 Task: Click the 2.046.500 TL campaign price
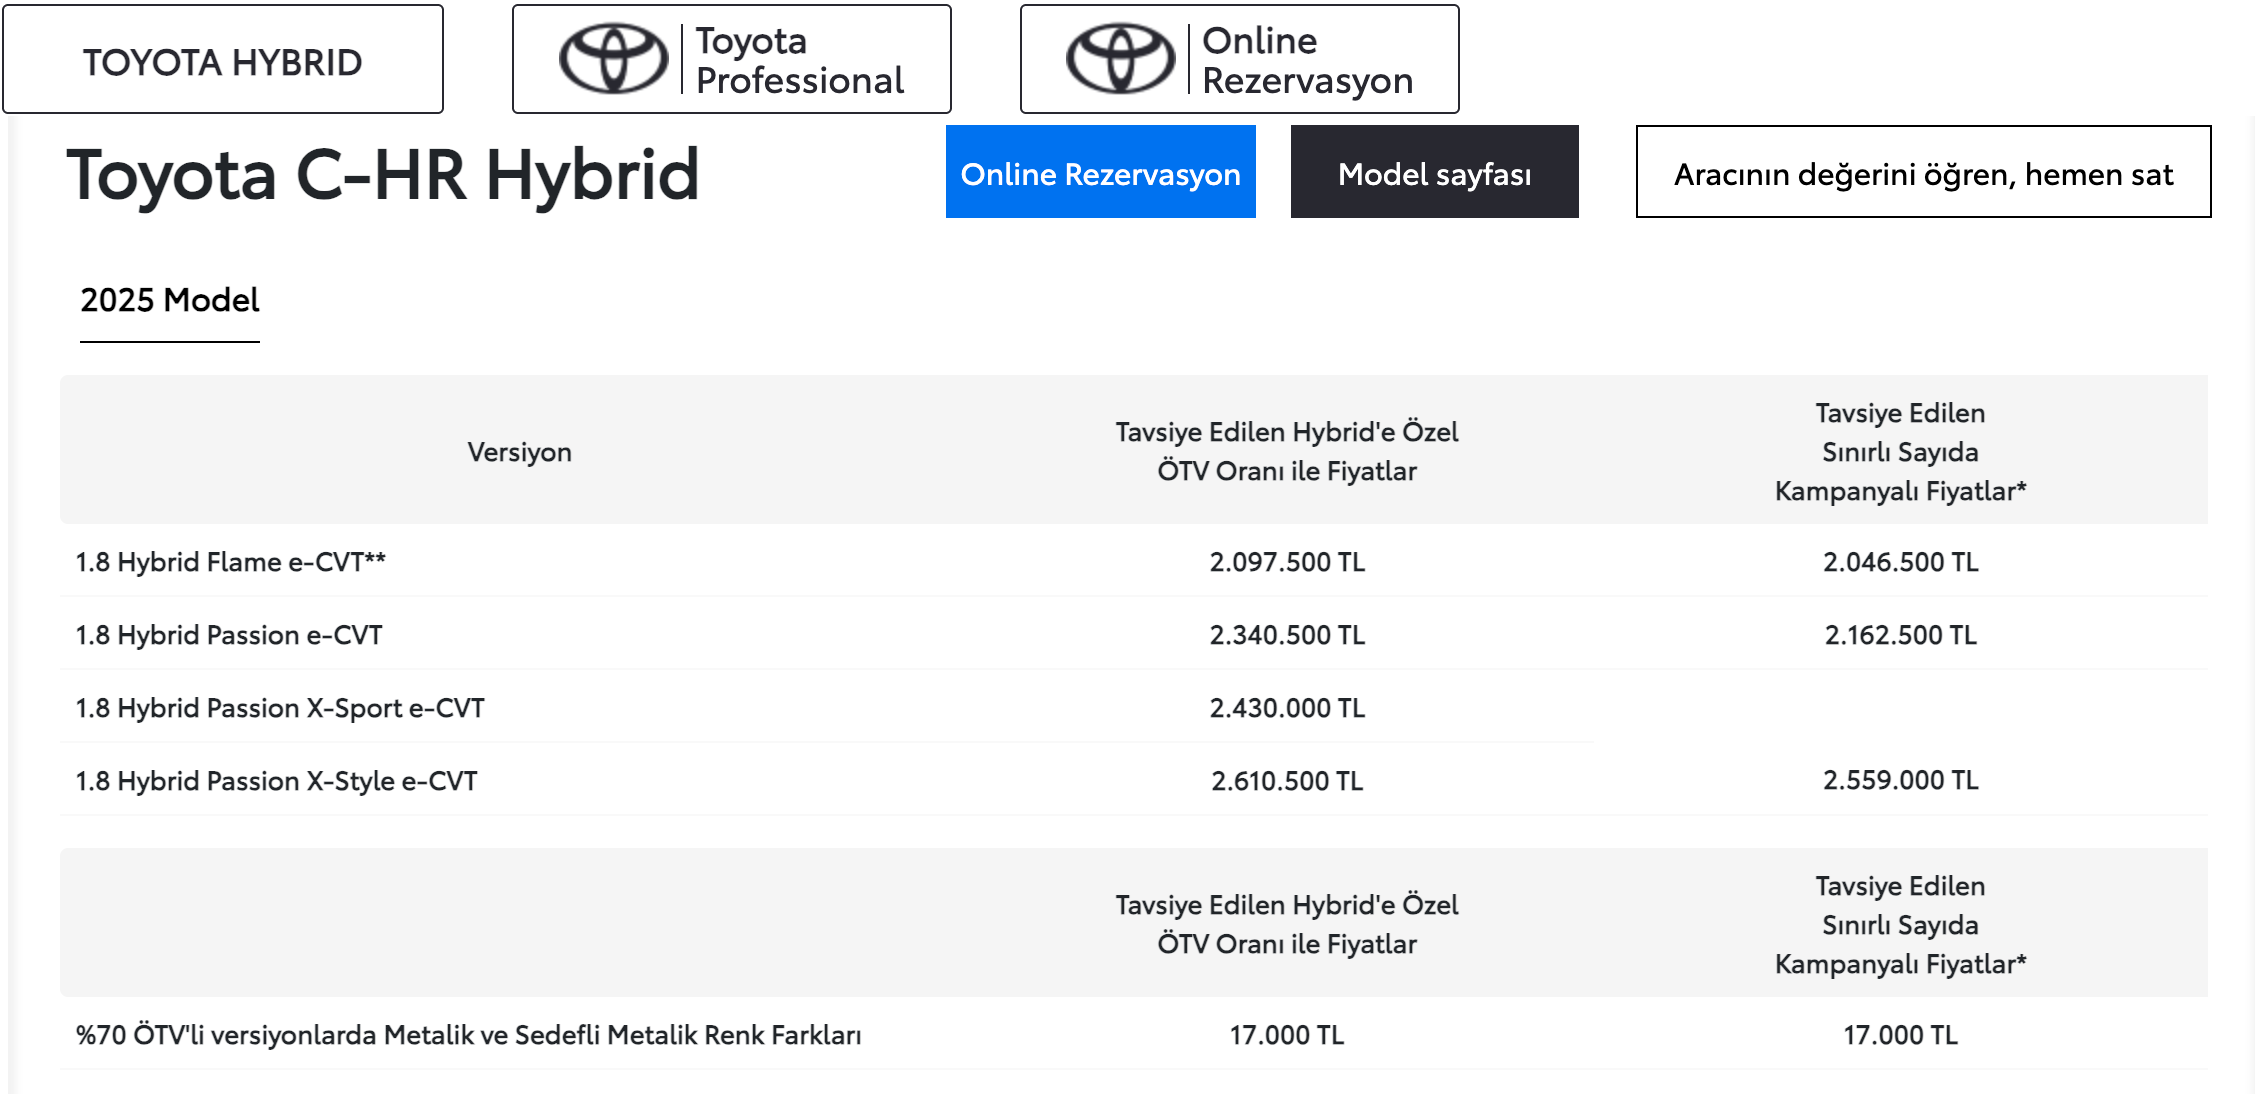pos(1900,562)
